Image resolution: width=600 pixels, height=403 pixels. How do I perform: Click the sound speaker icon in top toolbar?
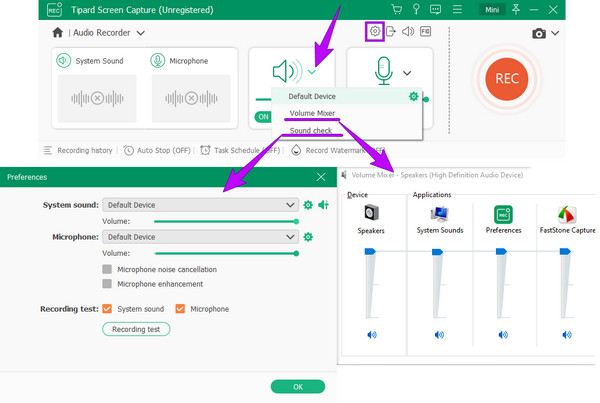click(408, 31)
